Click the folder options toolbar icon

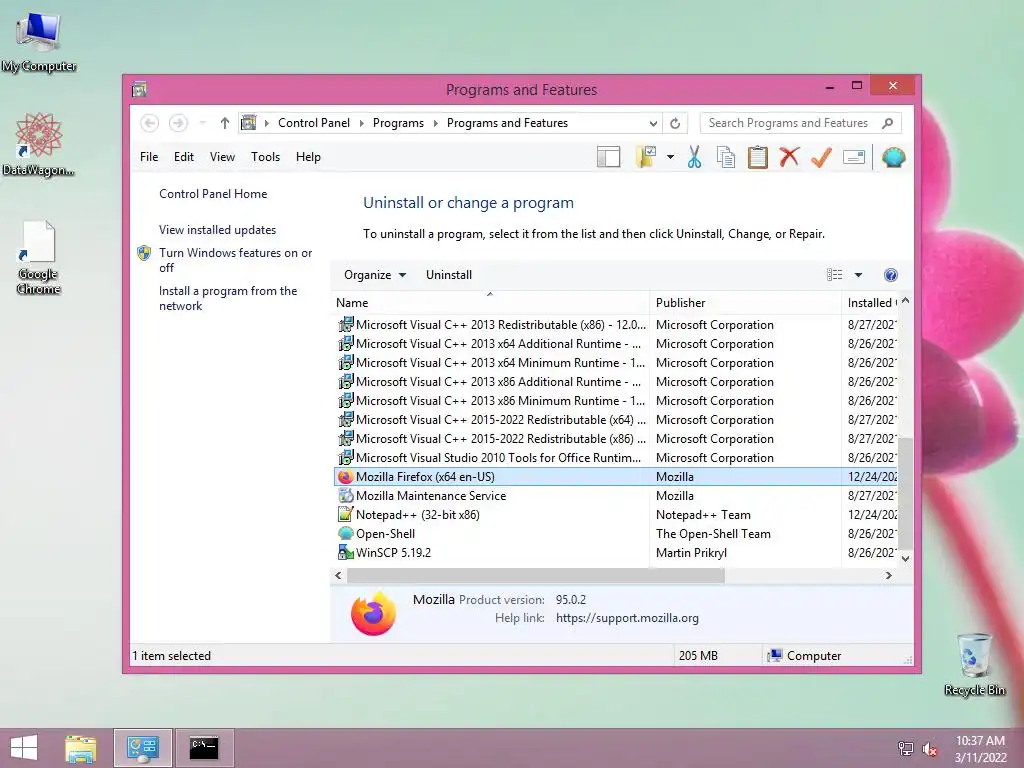[x=646, y=157]
